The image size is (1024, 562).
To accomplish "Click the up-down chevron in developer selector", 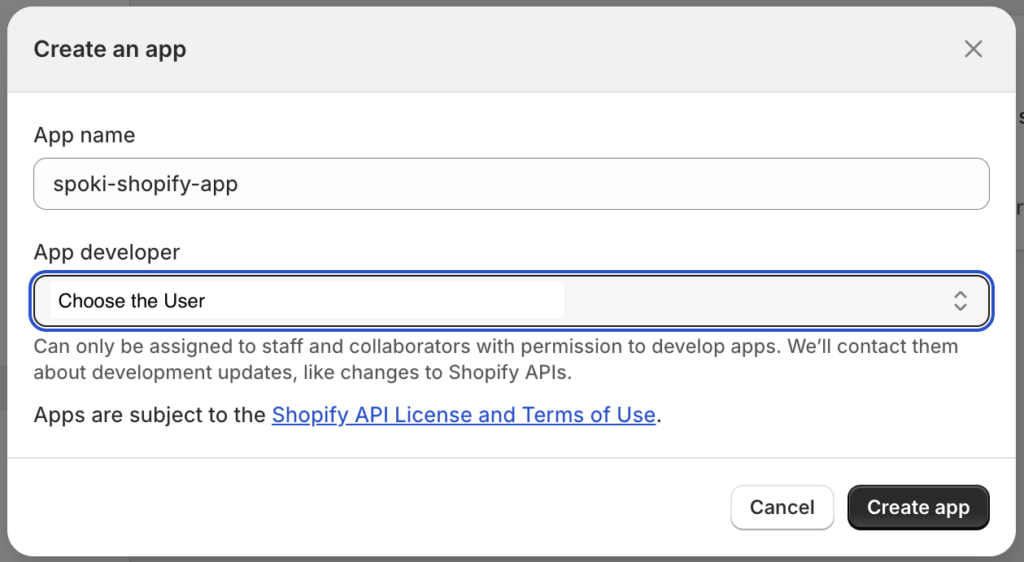I will tap(960, 301).
